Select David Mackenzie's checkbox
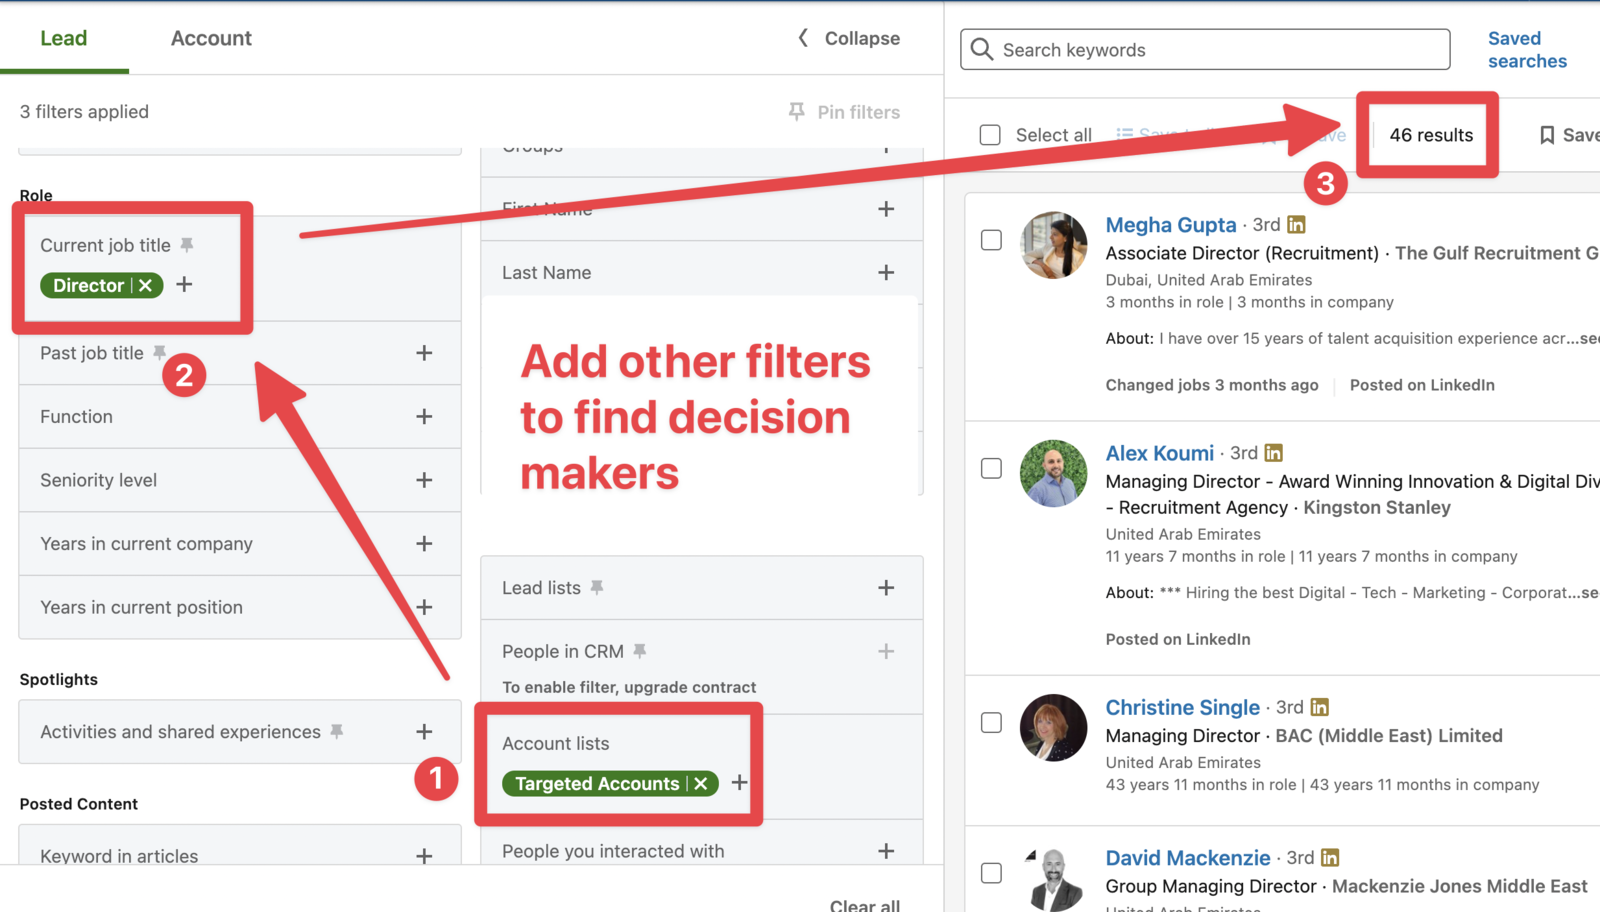1600x912 pixels. point(991,873)
